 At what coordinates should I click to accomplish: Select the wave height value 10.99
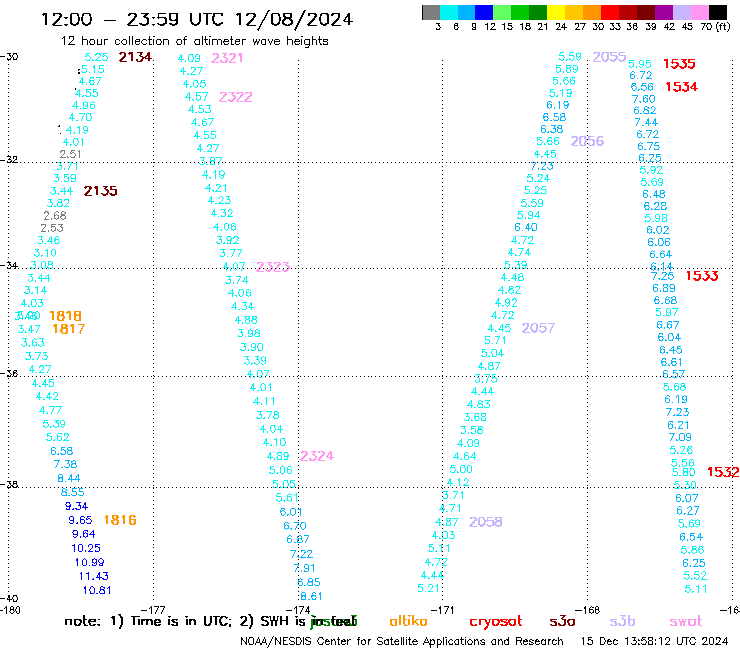tap(89, 563)
